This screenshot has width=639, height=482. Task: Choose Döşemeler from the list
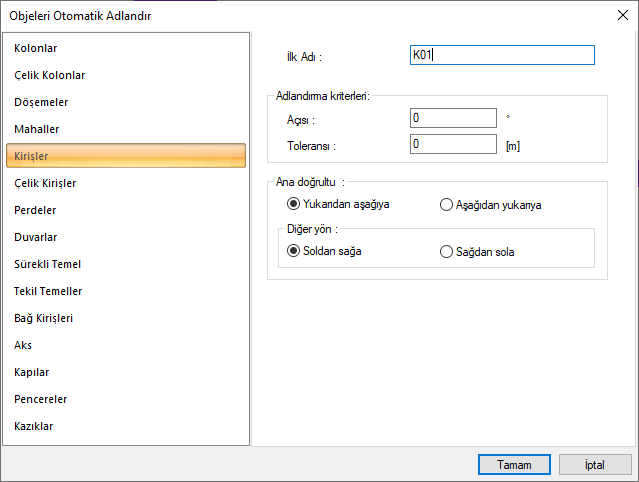pos(41,102)
